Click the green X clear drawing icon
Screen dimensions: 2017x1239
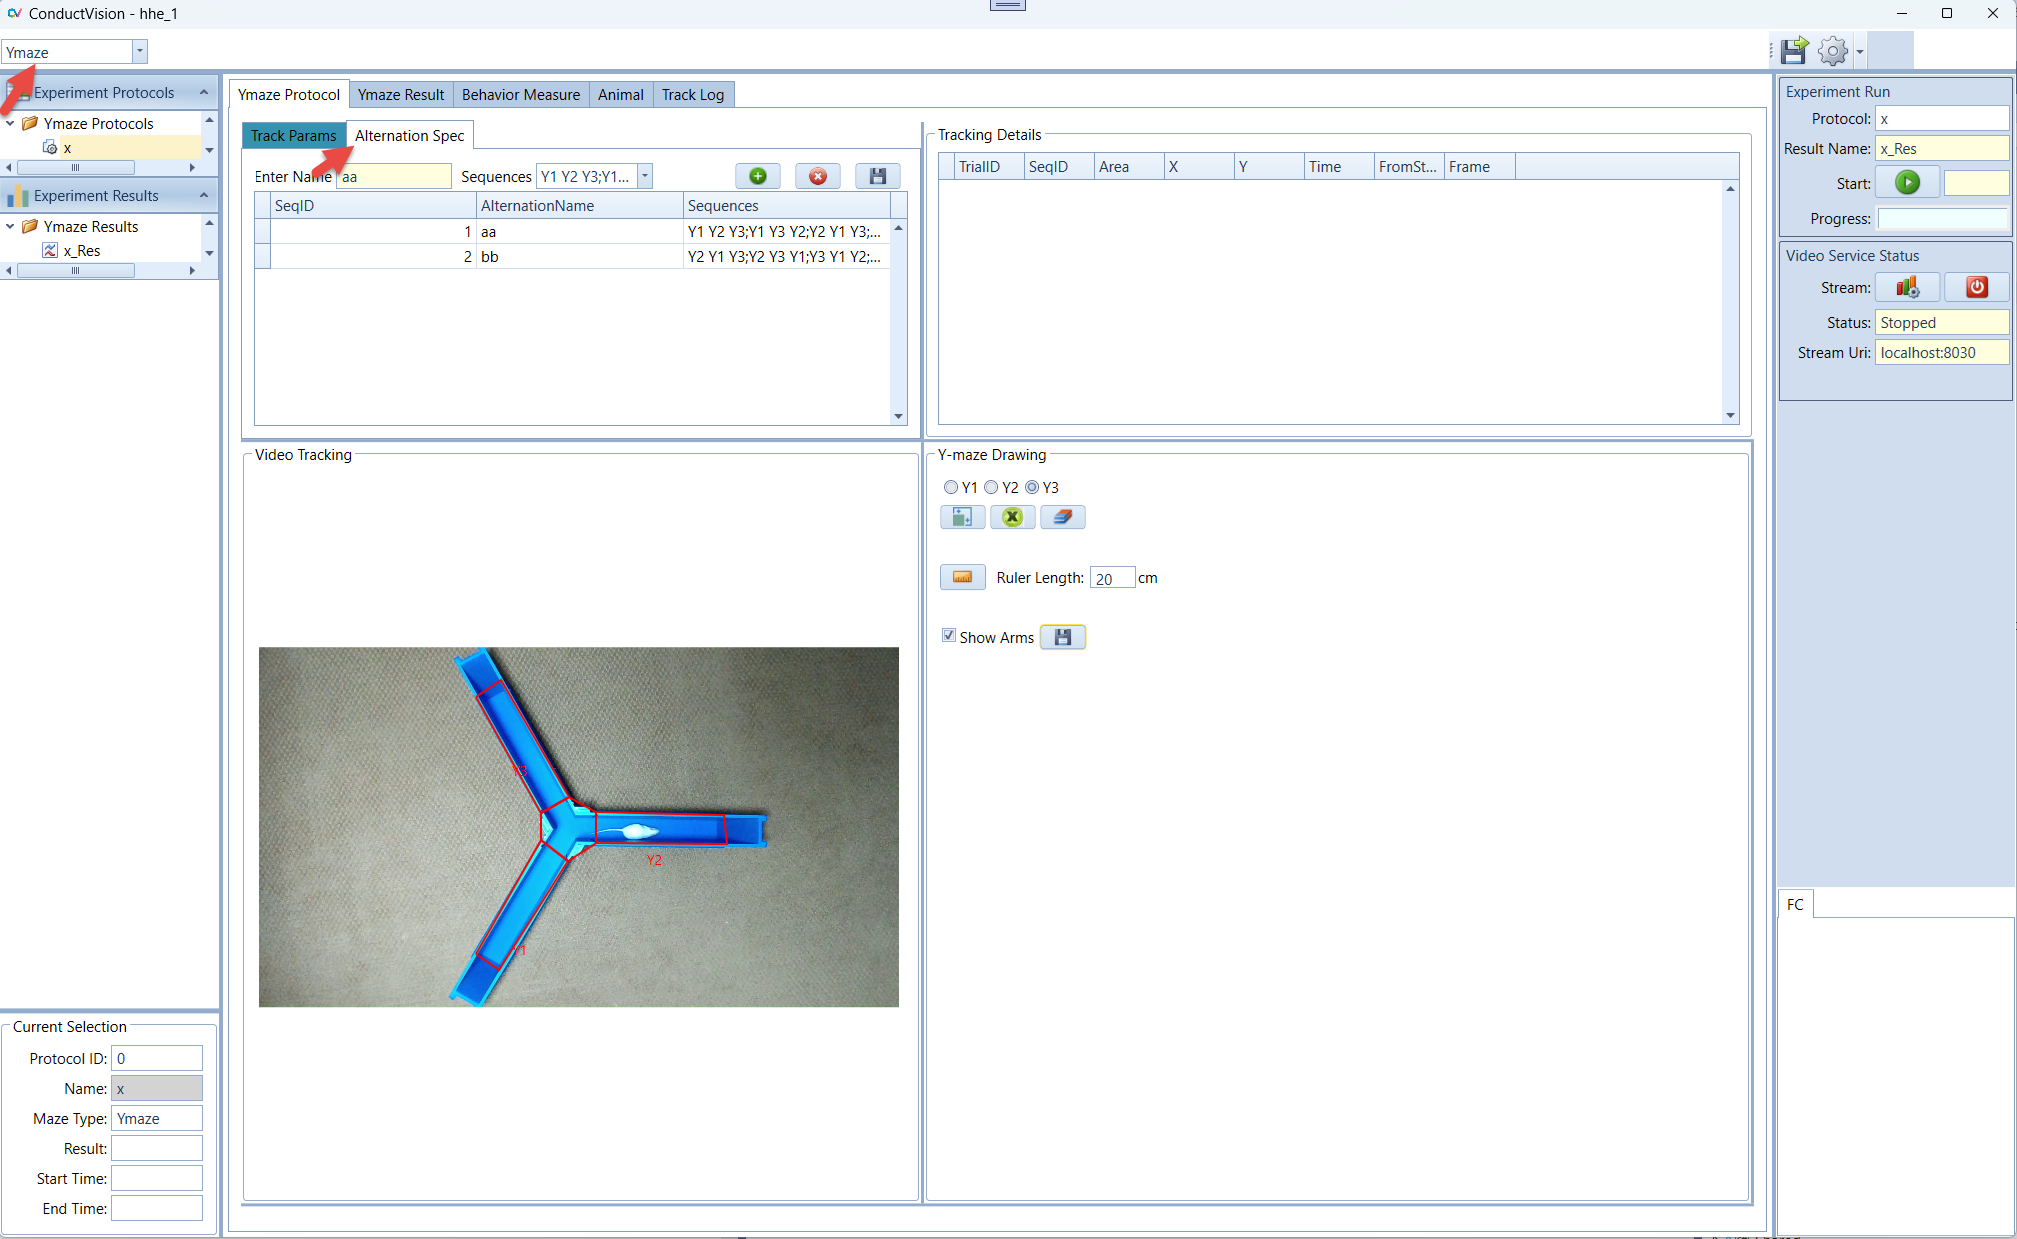pyautogui.click(x=1012, y=517)
